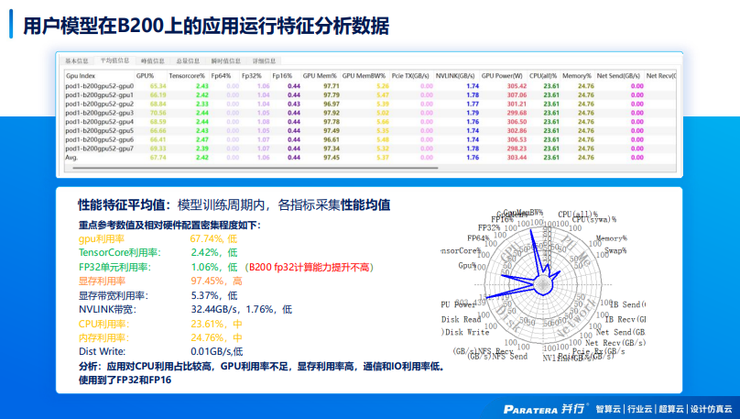
Task: Select row pod1-b200gpu52-gpu4
Action: [x=370, y=122]
